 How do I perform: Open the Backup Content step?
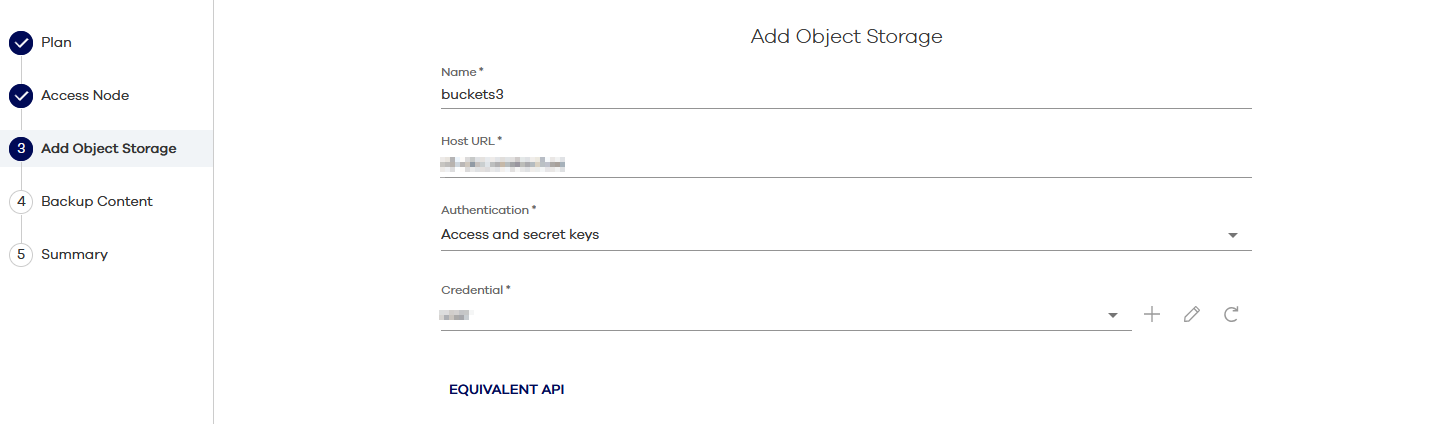coord(97,202)
